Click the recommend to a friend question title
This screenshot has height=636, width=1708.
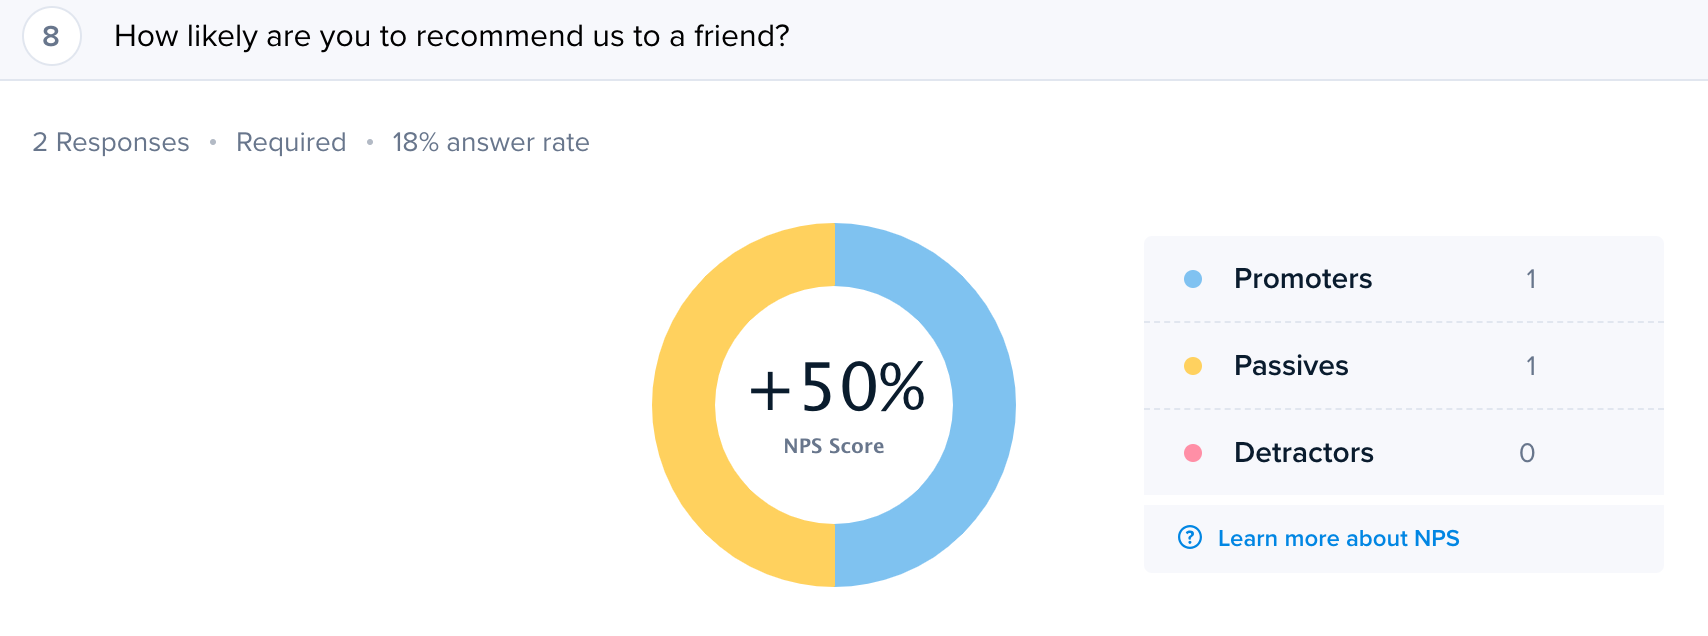(x=452, y=36)
